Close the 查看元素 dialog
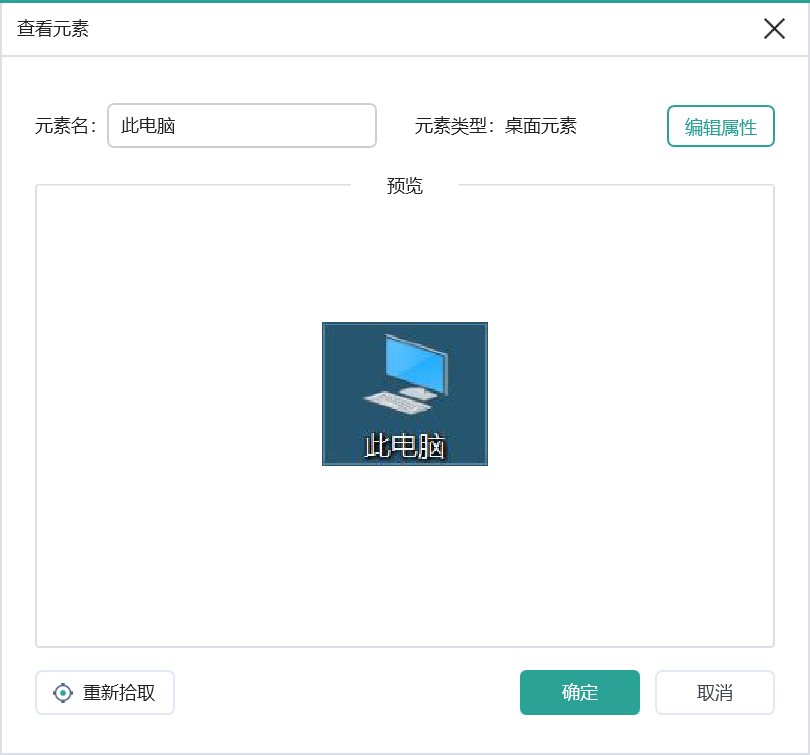 [x=774, y=28]
